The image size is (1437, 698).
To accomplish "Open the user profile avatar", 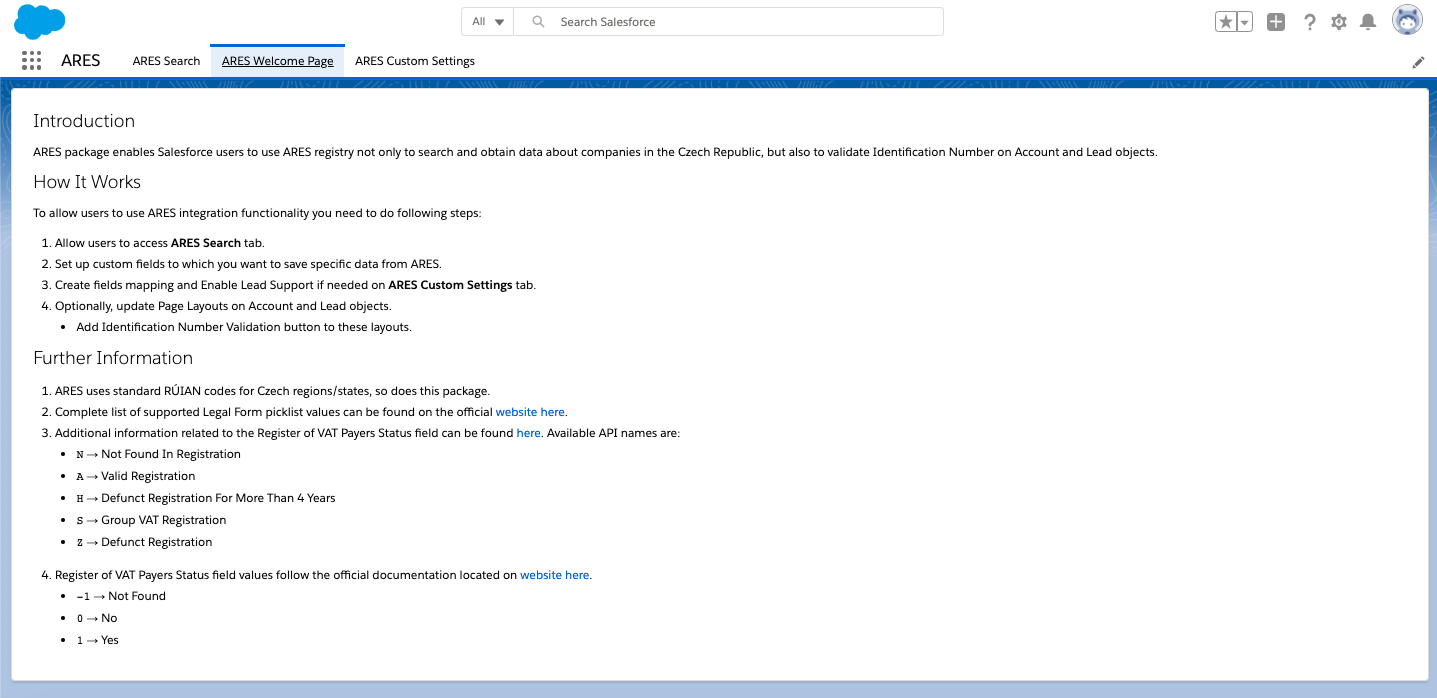I will point(1407,21).
